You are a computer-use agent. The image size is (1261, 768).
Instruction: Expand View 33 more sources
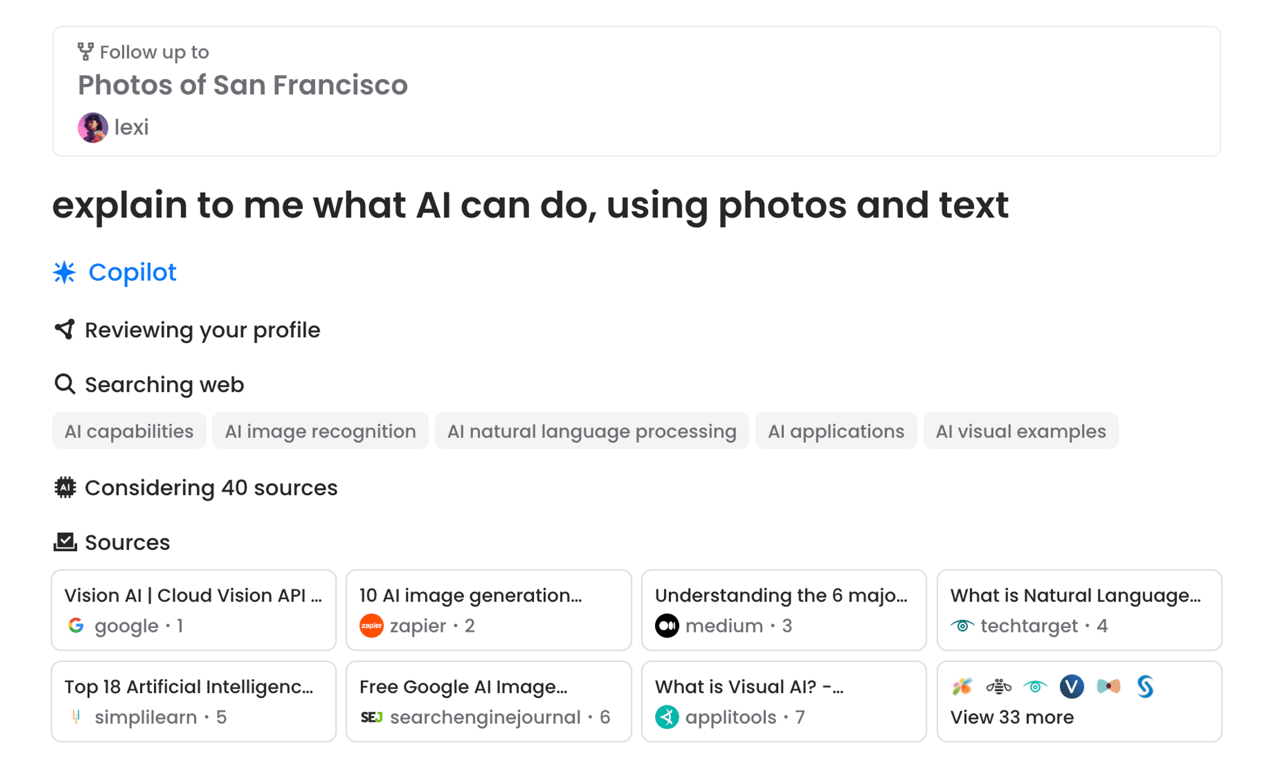click(1013, 716)
